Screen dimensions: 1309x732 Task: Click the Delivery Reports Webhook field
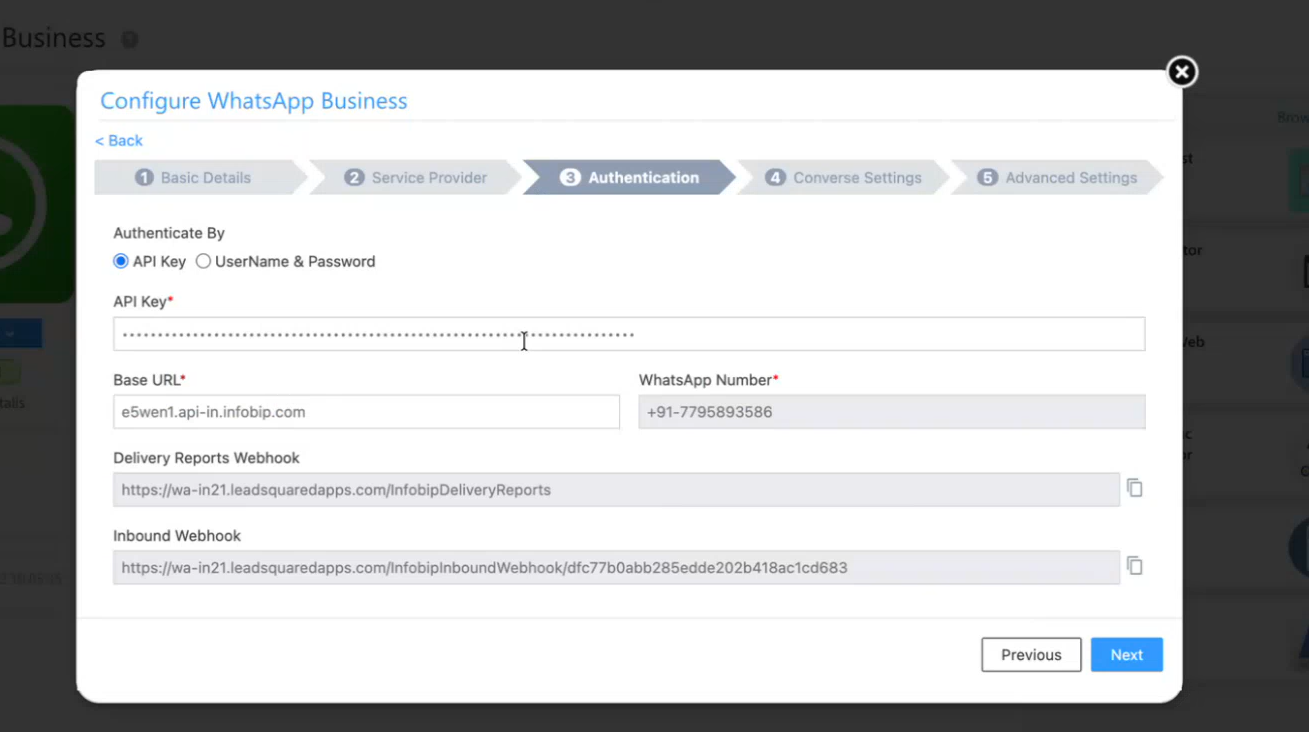[616, 490]
